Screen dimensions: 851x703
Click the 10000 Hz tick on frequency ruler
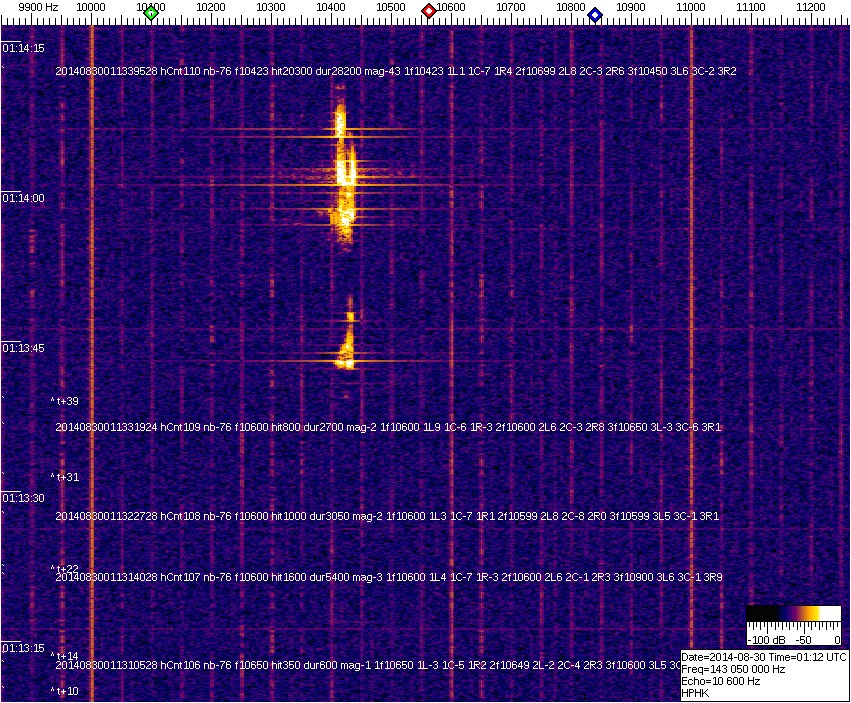click(x=91, y=8)
